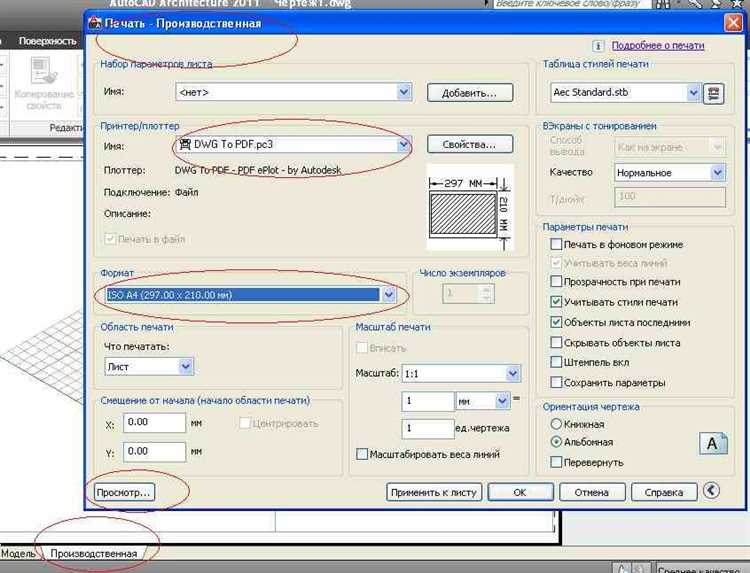Click the landscape orientation preview icon
This screenshot has height=573, width=750.
coord(713,443)
